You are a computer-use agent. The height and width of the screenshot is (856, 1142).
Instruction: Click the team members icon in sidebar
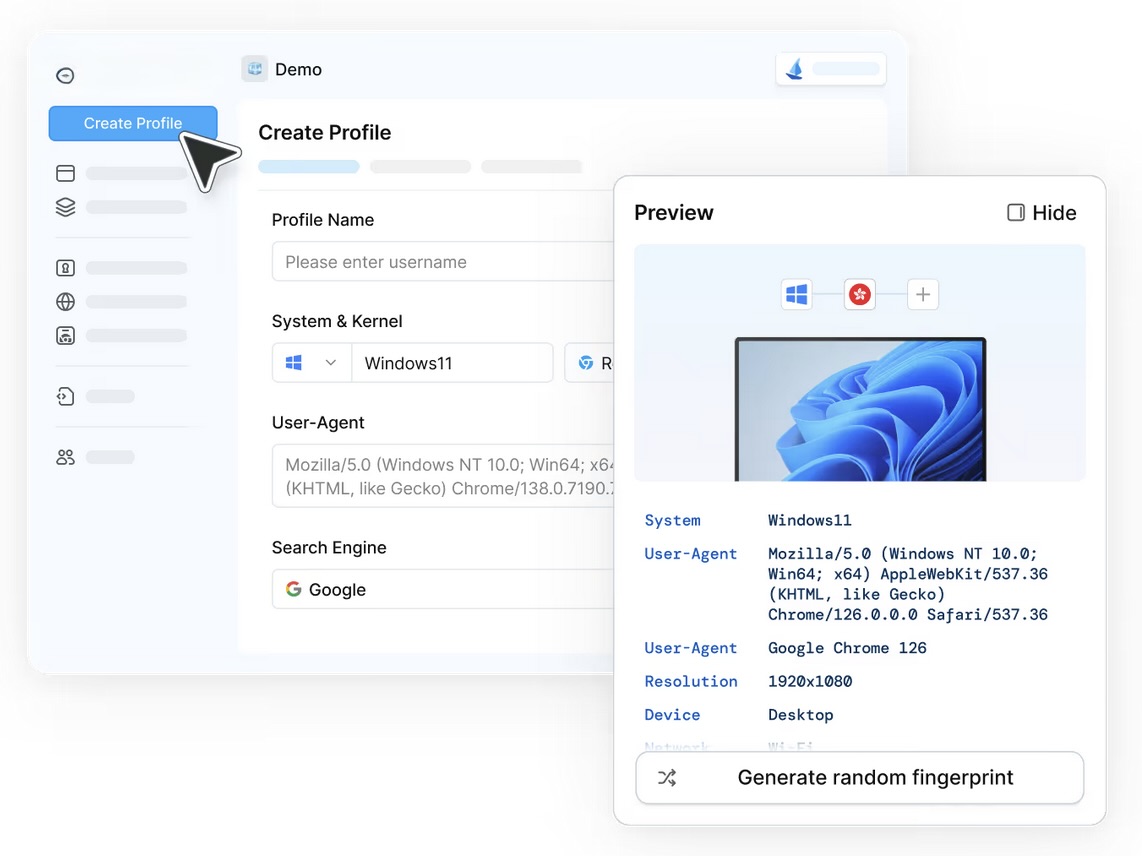[x=65, y=457]
